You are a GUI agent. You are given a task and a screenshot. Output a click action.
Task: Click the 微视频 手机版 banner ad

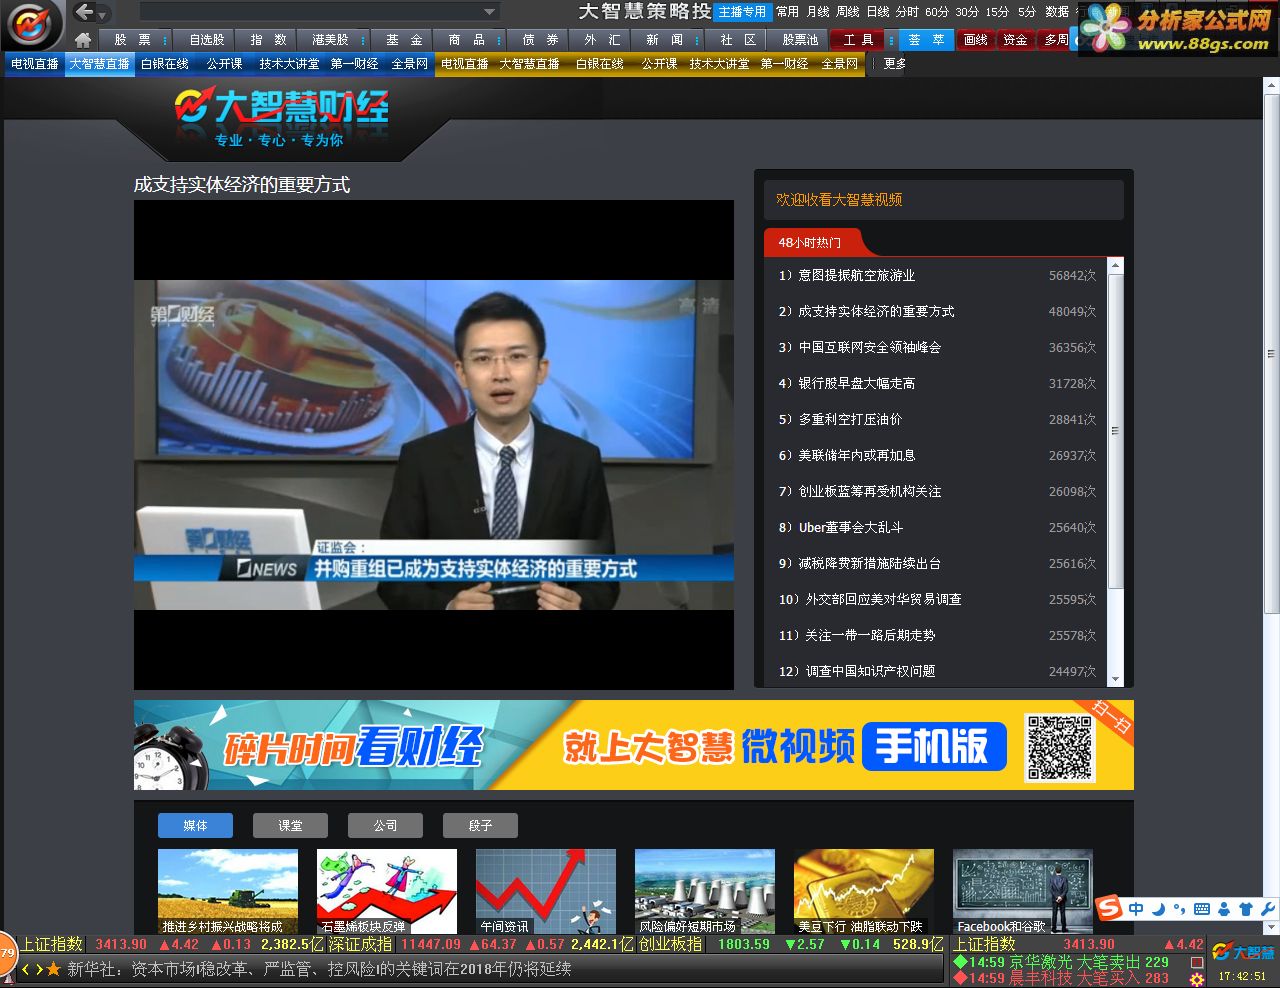click(x=634, y=745)
